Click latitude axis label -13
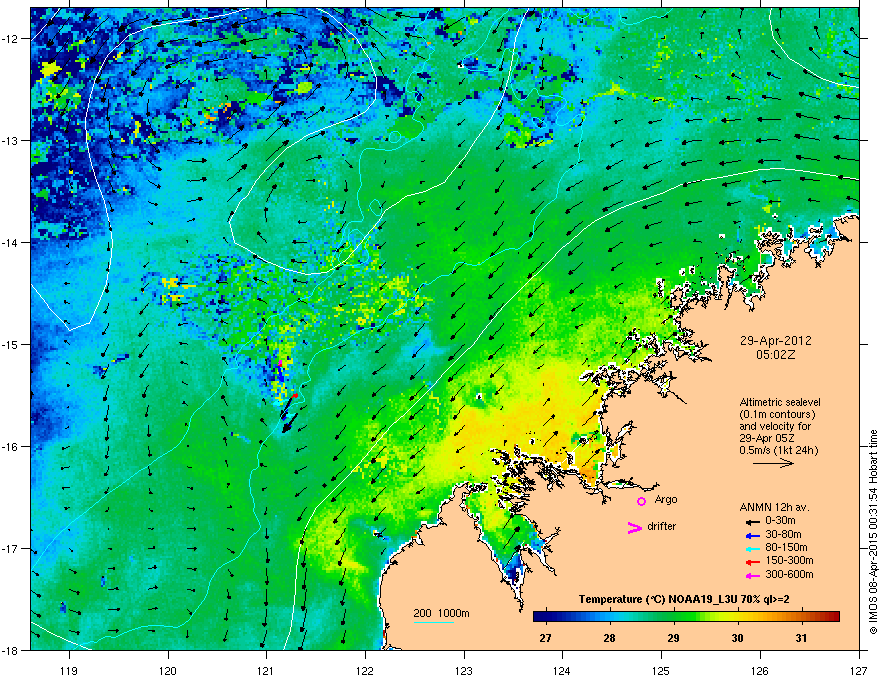 [11, 141]
